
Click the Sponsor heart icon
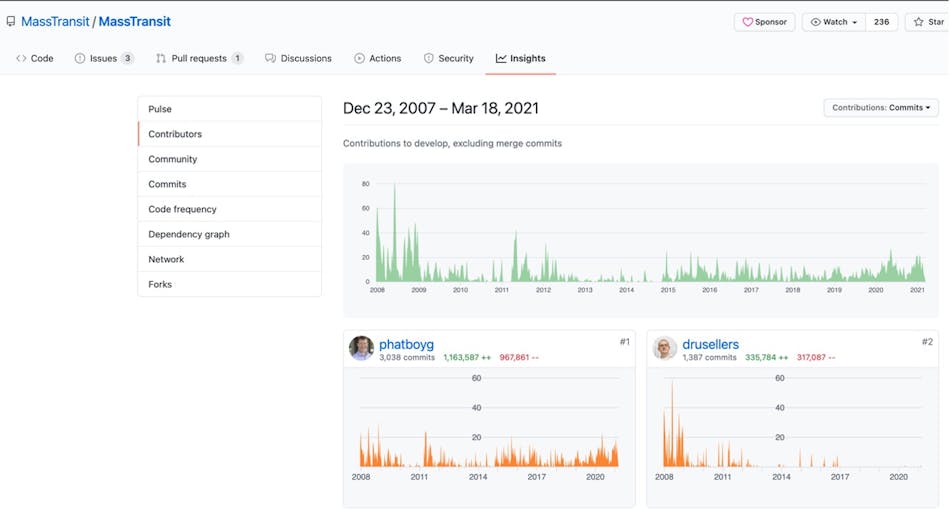(748, 22)
